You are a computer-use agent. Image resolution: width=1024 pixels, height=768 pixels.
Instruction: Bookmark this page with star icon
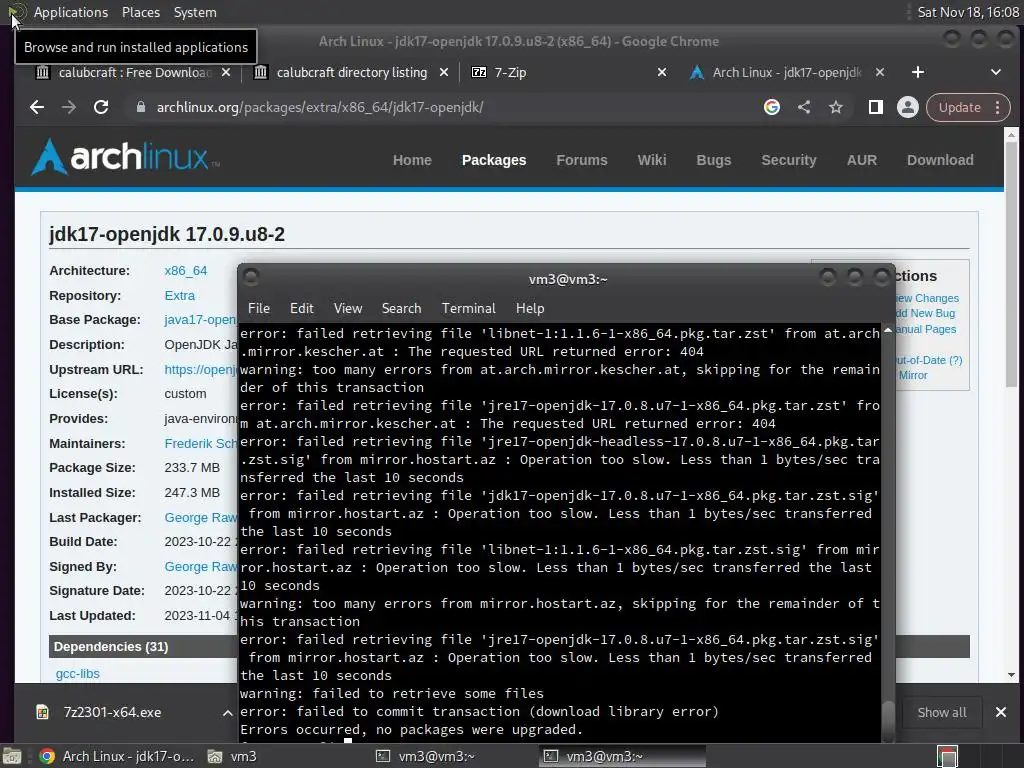[x=836, y=107]
